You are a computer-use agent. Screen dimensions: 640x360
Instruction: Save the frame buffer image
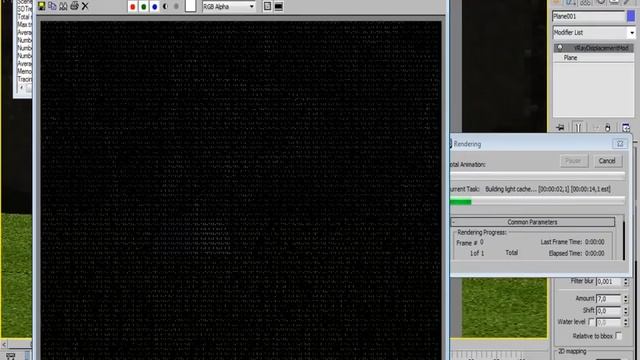42,6
